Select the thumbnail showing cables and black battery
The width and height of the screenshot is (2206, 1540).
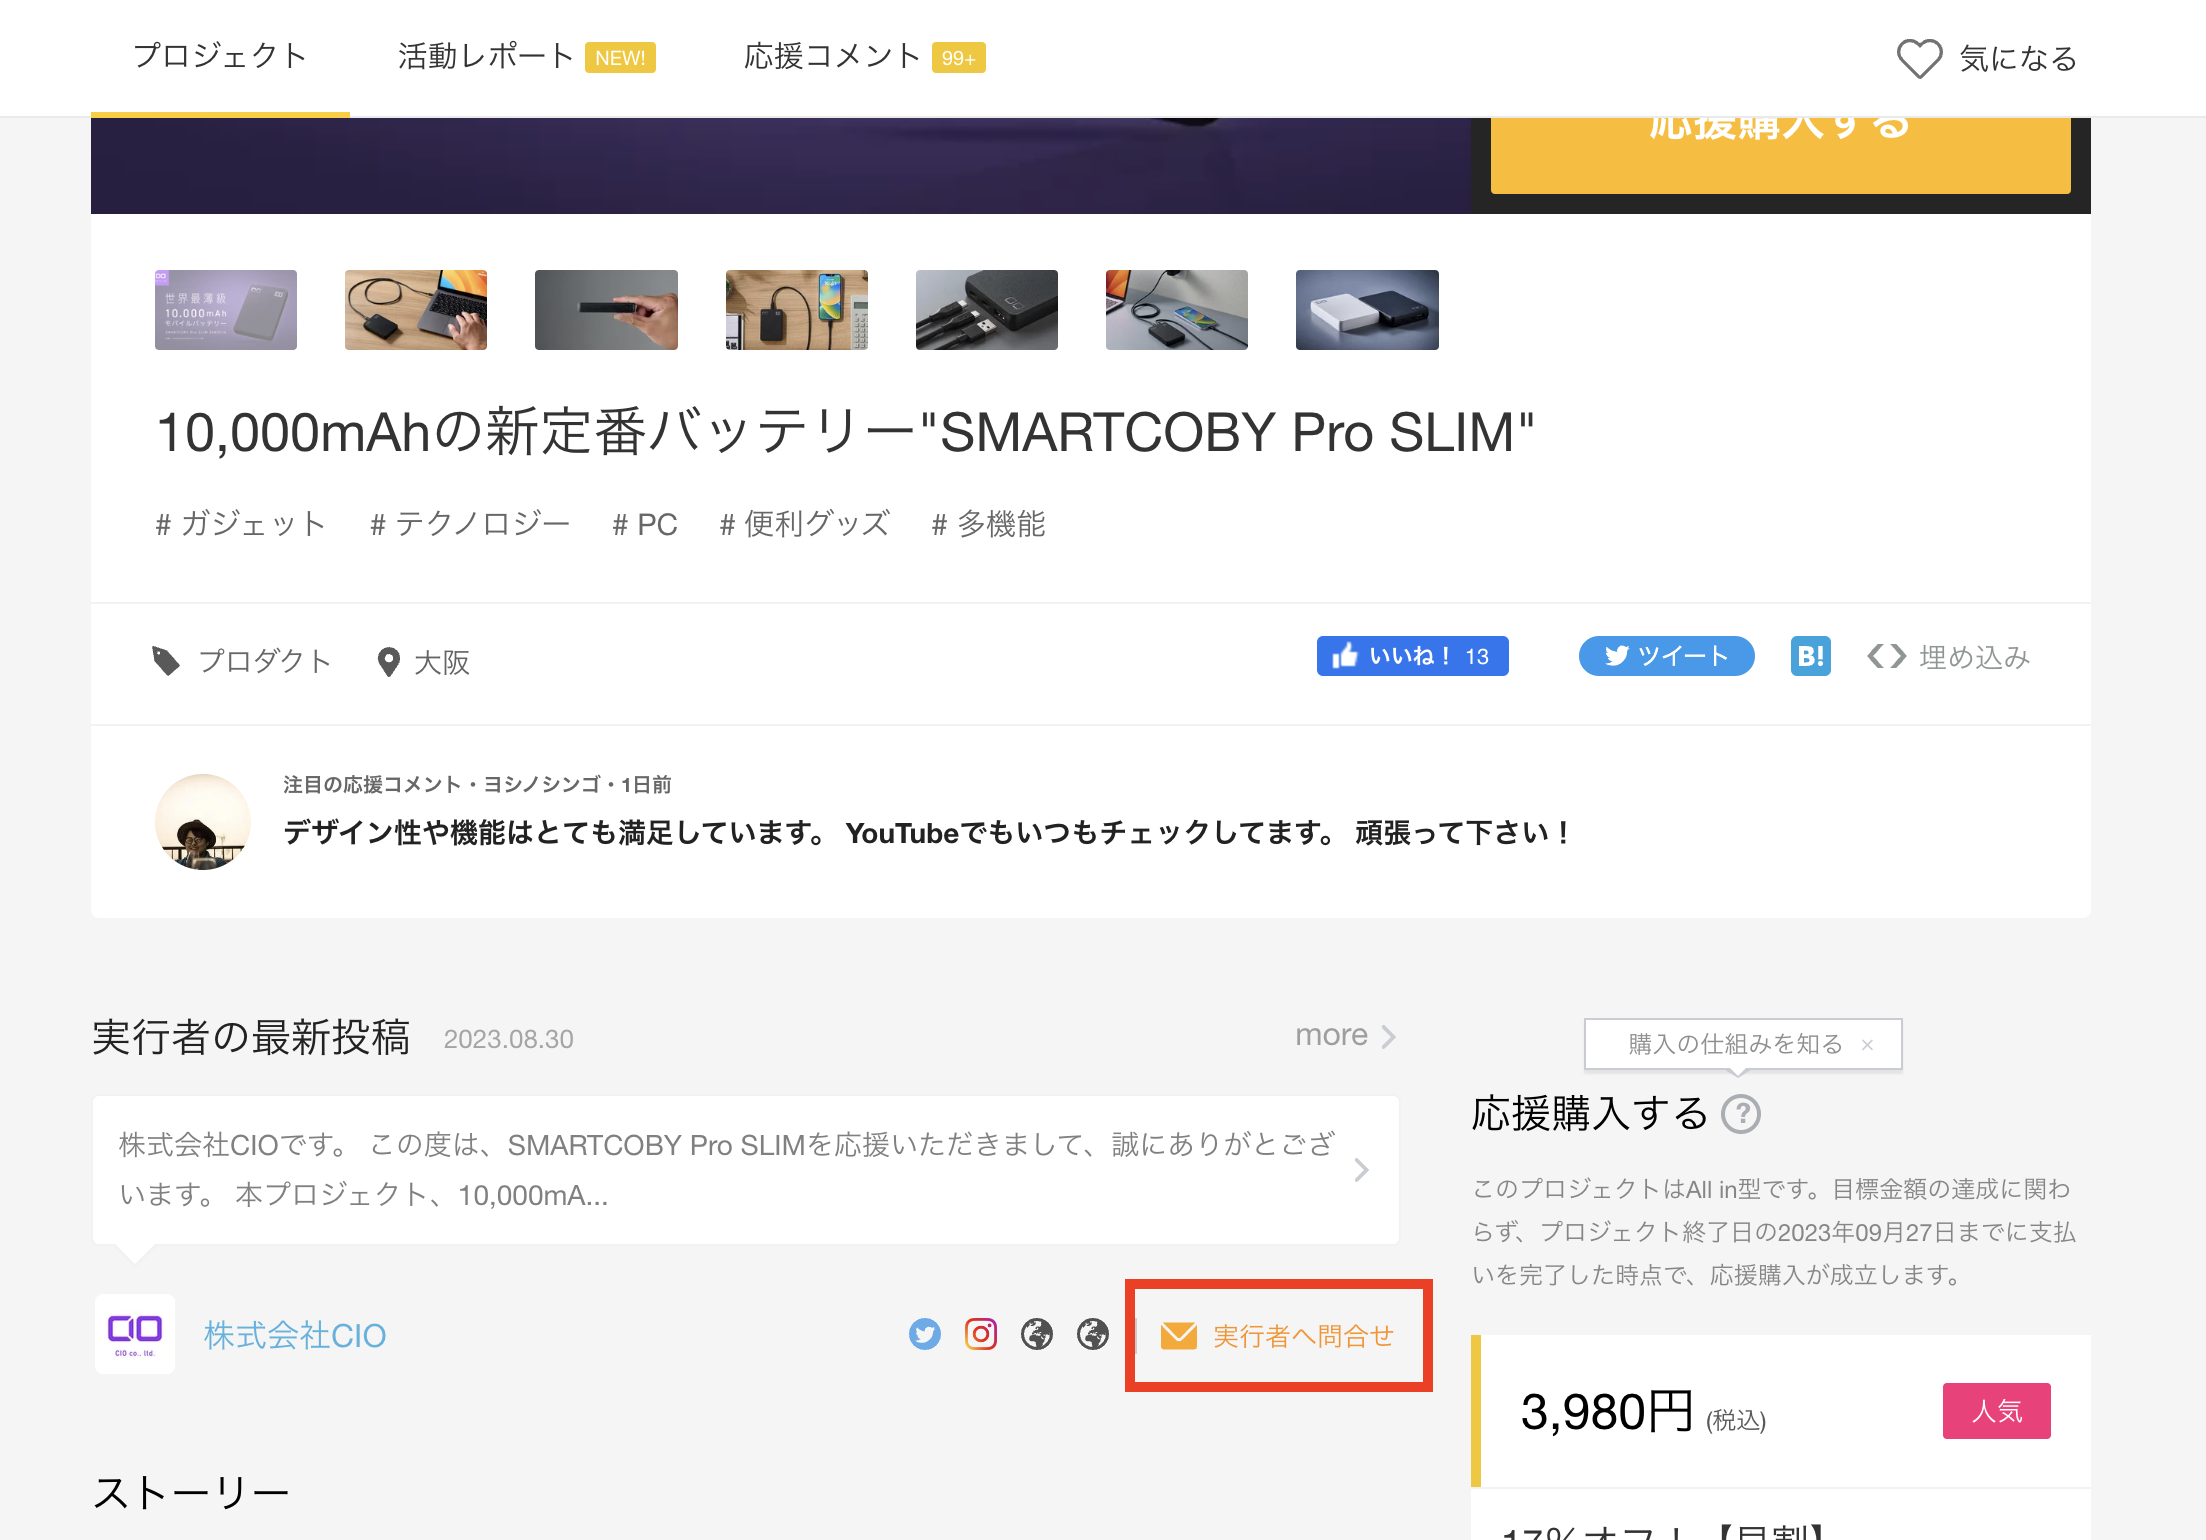click(x=987, y=310)
